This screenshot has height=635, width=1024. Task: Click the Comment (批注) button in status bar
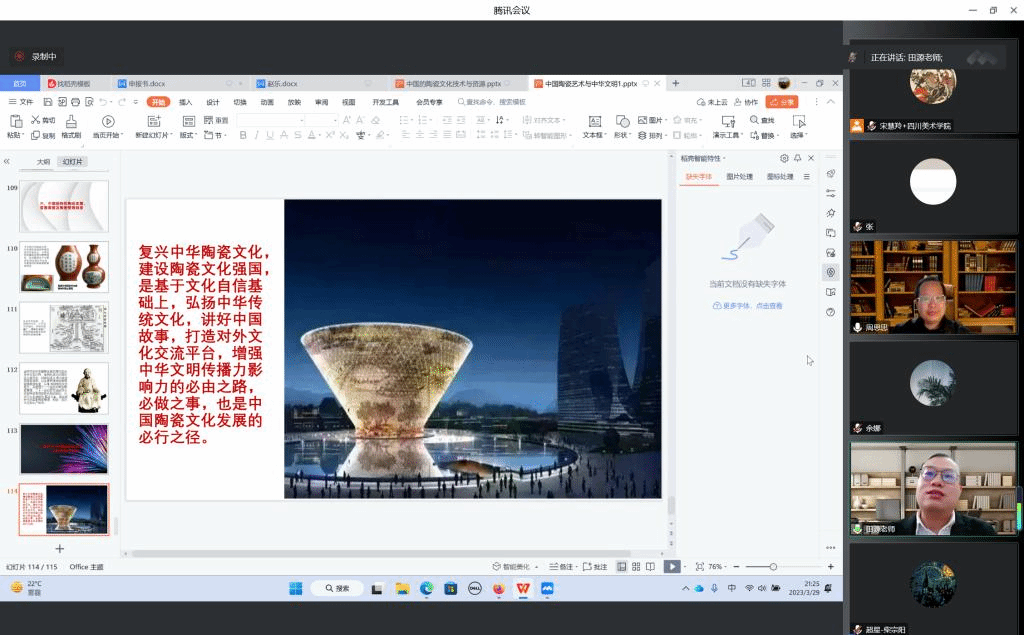595,566
